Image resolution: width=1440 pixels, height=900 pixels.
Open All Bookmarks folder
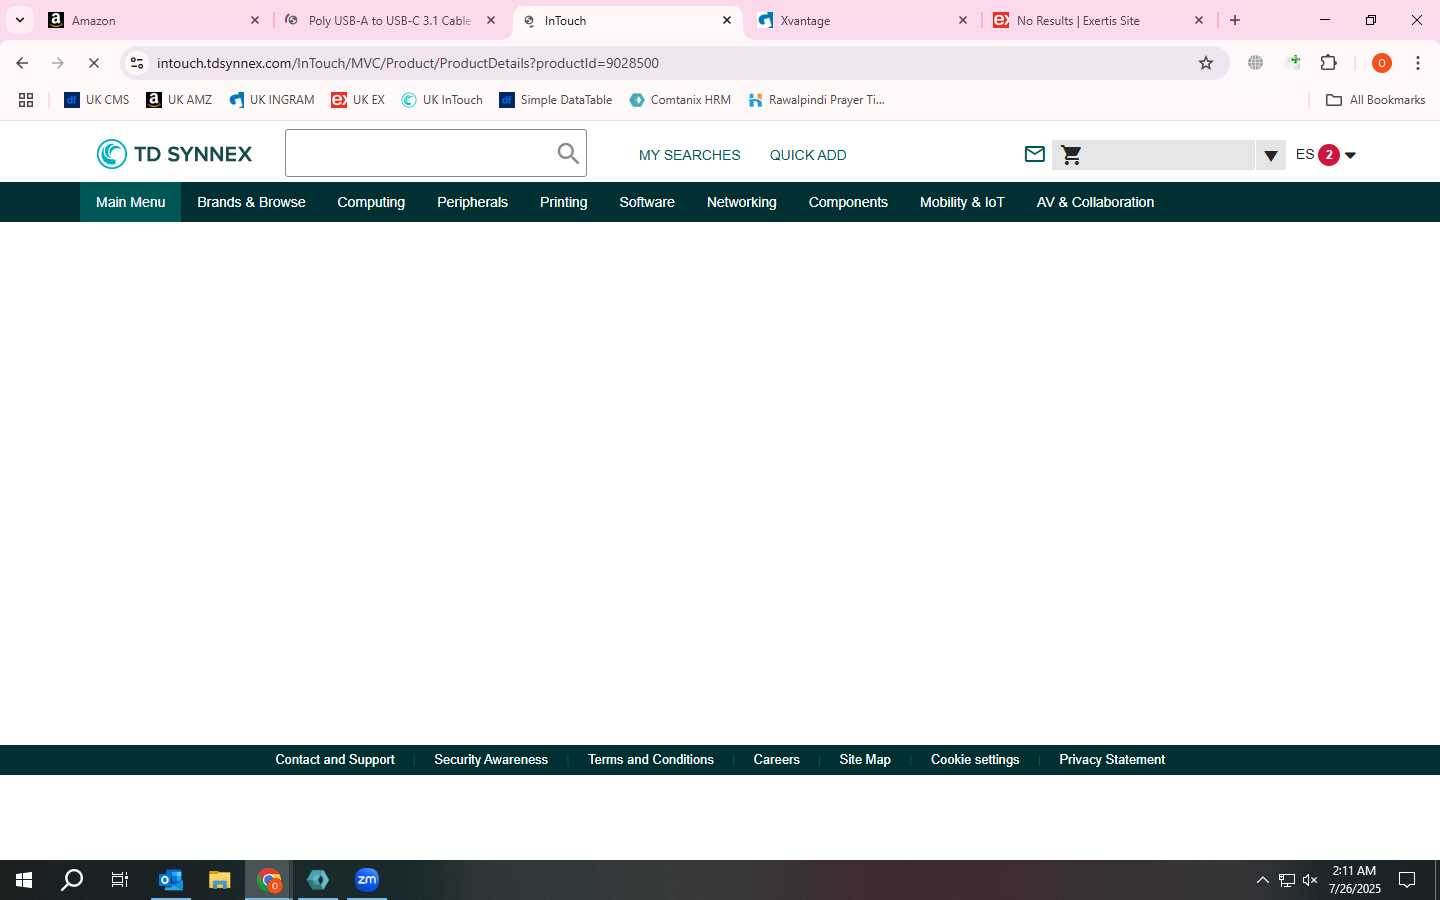1375,100
